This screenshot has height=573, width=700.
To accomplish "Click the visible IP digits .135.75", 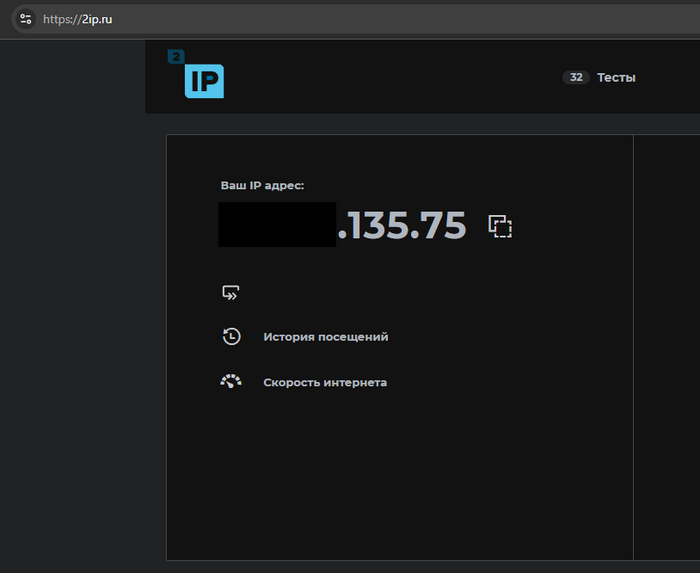I will click(402, 226).
